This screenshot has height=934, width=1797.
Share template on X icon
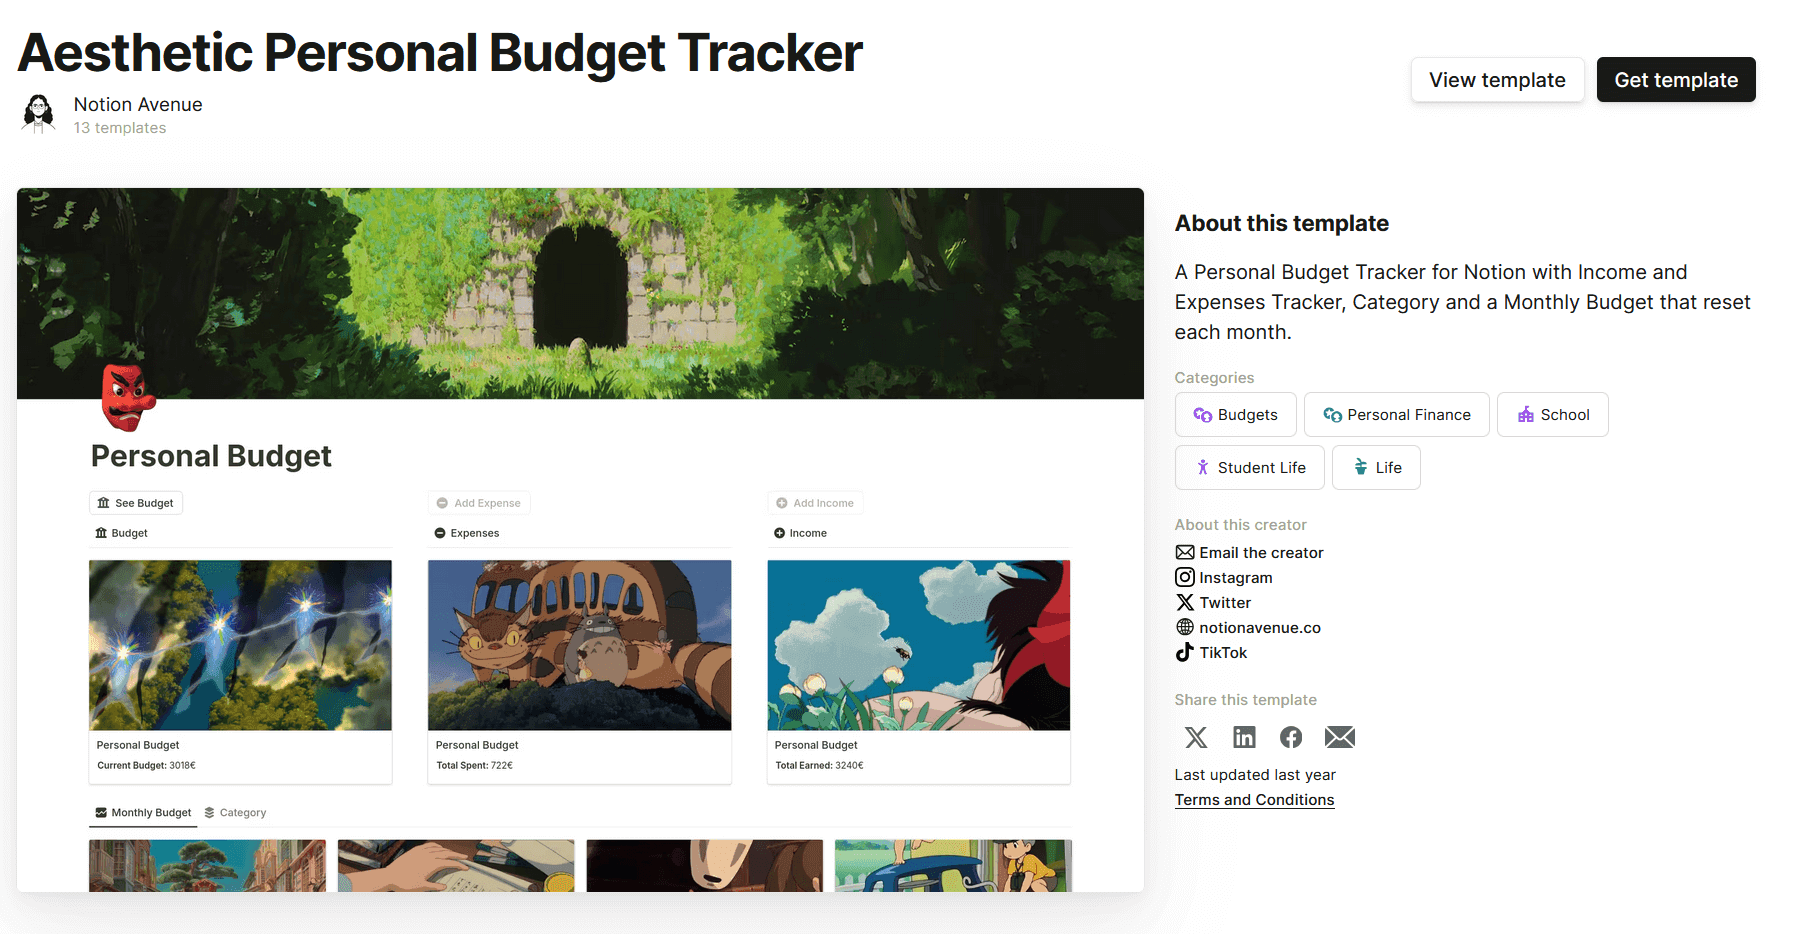pos(1196,737)
